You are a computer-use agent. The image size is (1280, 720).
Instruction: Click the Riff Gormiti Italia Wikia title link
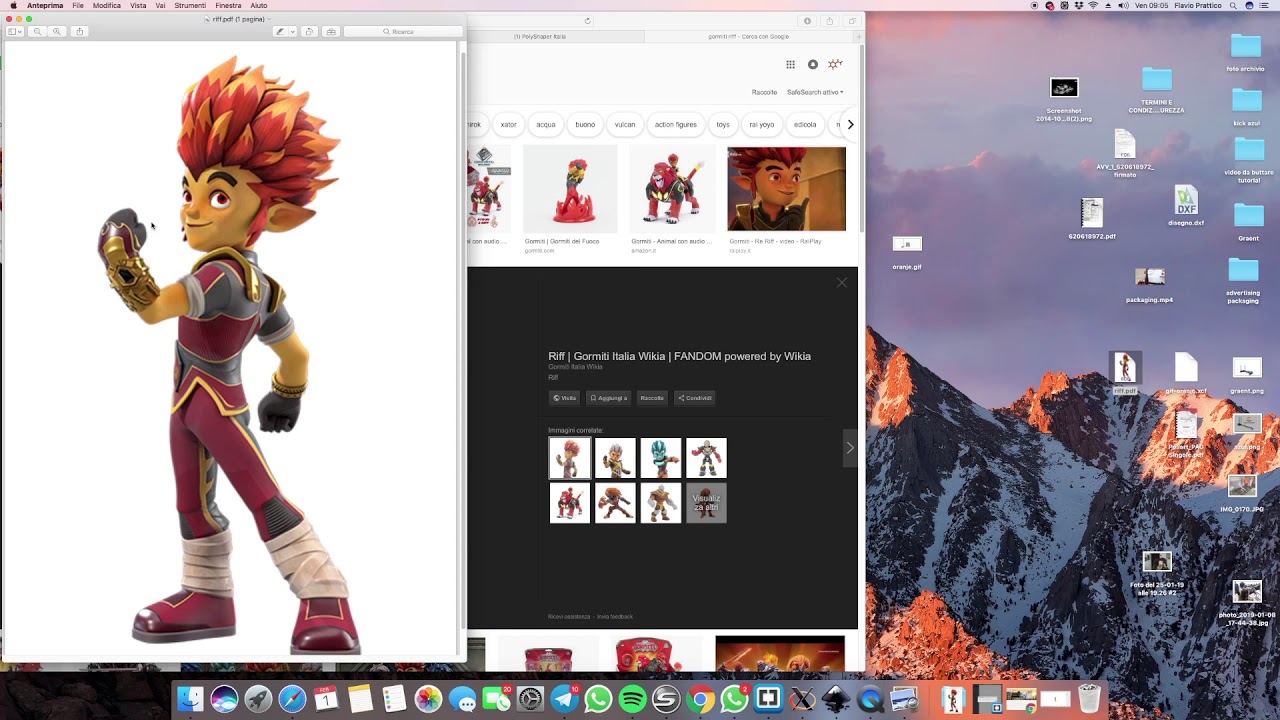(679, 356)
